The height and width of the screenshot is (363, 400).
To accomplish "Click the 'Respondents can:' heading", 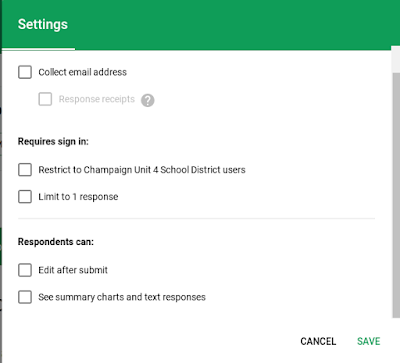I will pyautogui.click(x=56, y=242).
